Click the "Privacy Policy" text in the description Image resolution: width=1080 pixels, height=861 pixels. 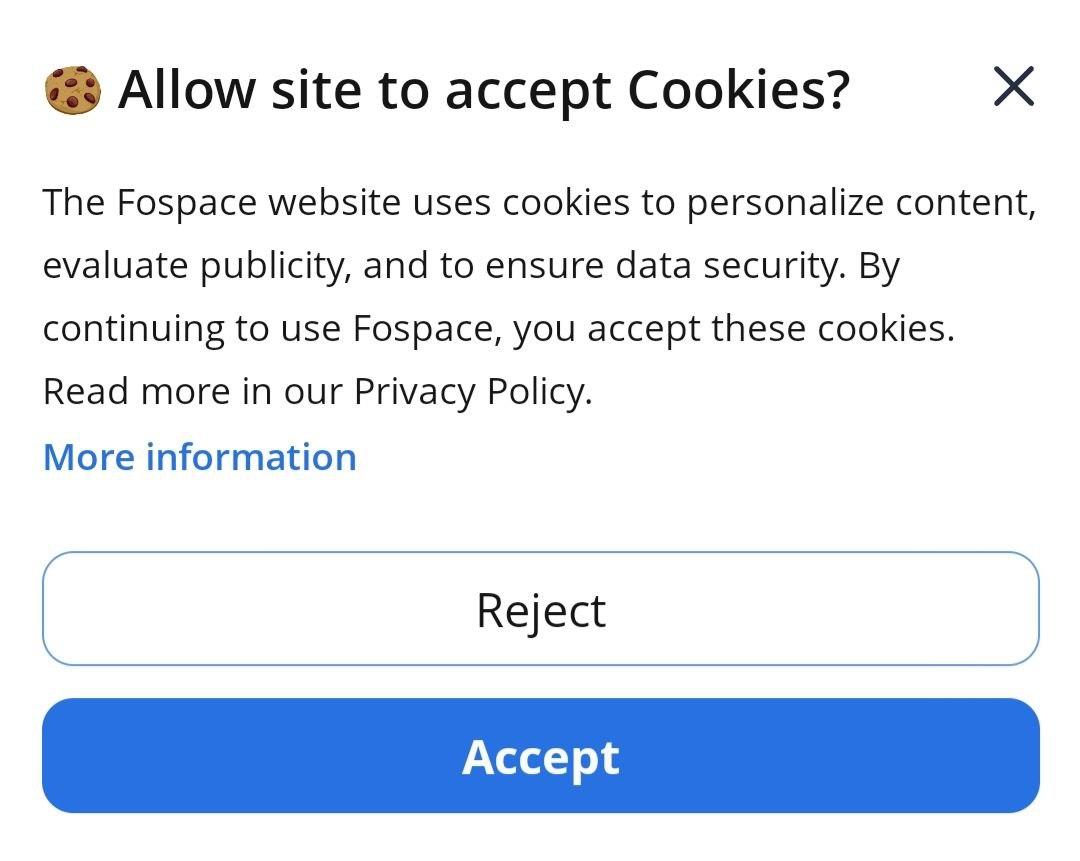tap(470, 391)
